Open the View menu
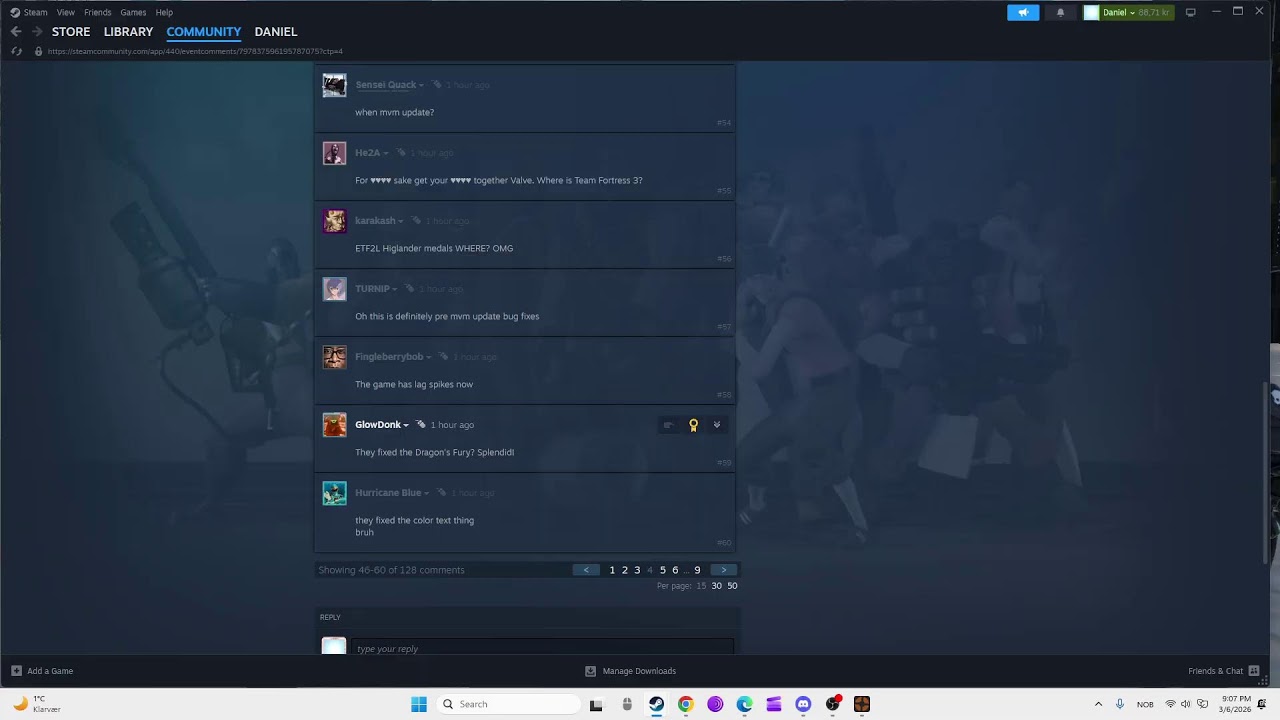 (66, 12)
